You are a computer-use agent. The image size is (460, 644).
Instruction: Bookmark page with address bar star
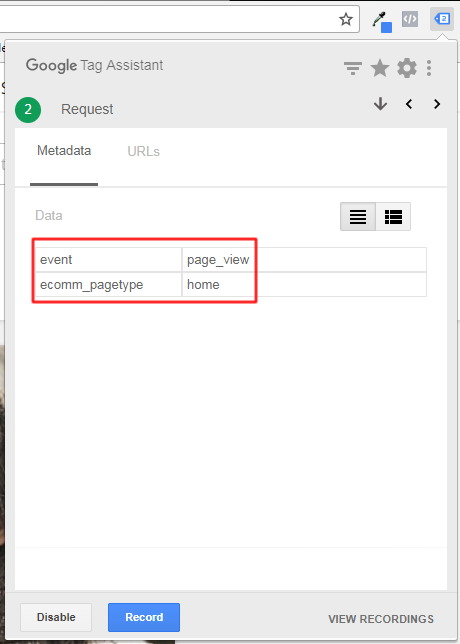pyautogui.click(x=346, y=19)
